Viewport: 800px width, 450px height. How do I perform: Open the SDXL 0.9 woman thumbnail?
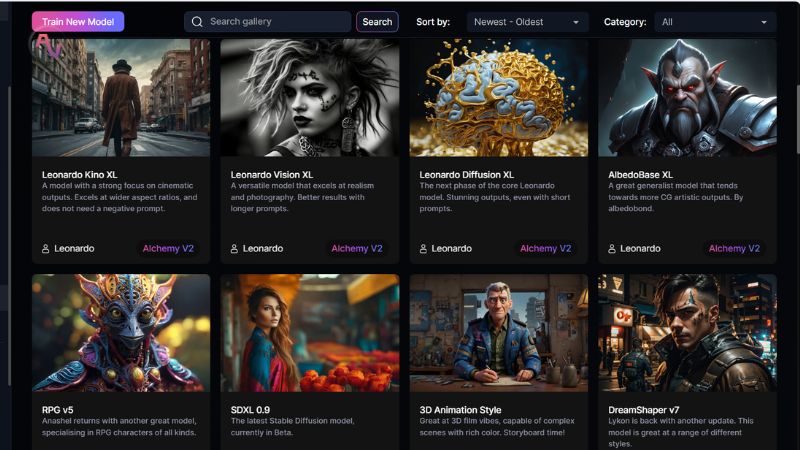tap(310, 333)
